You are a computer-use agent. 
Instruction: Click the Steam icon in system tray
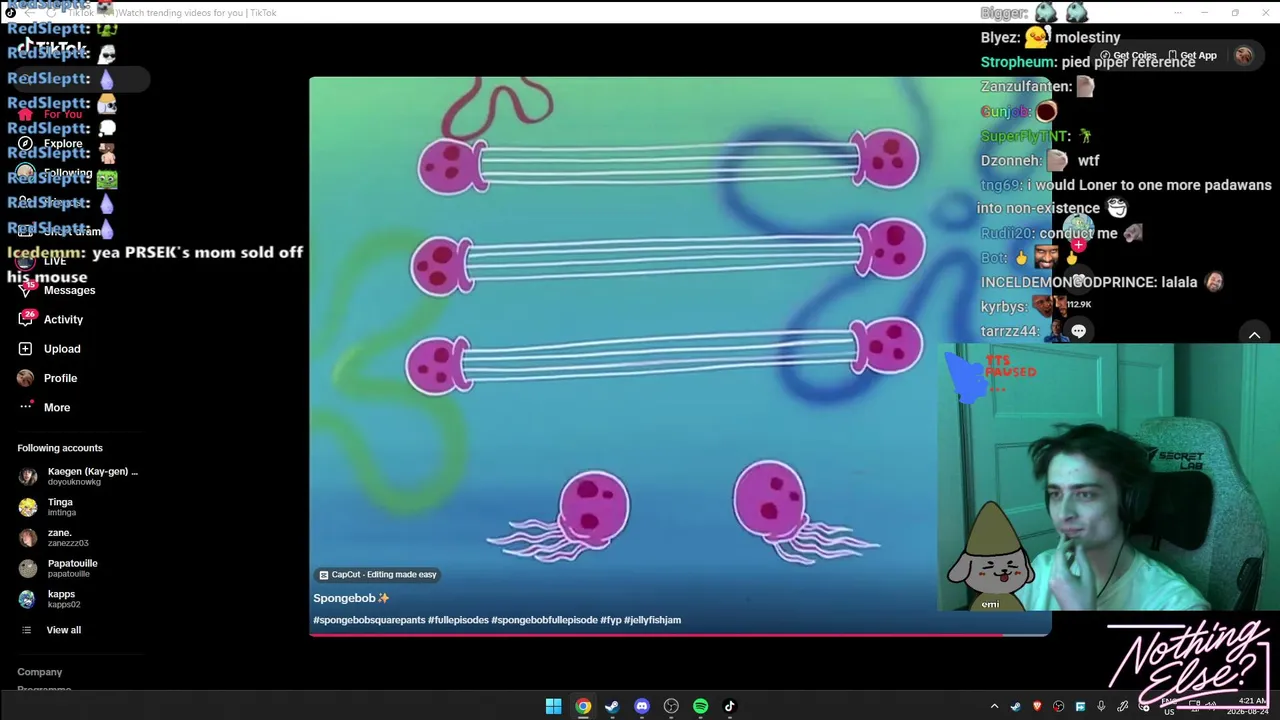click(1016, 707)
